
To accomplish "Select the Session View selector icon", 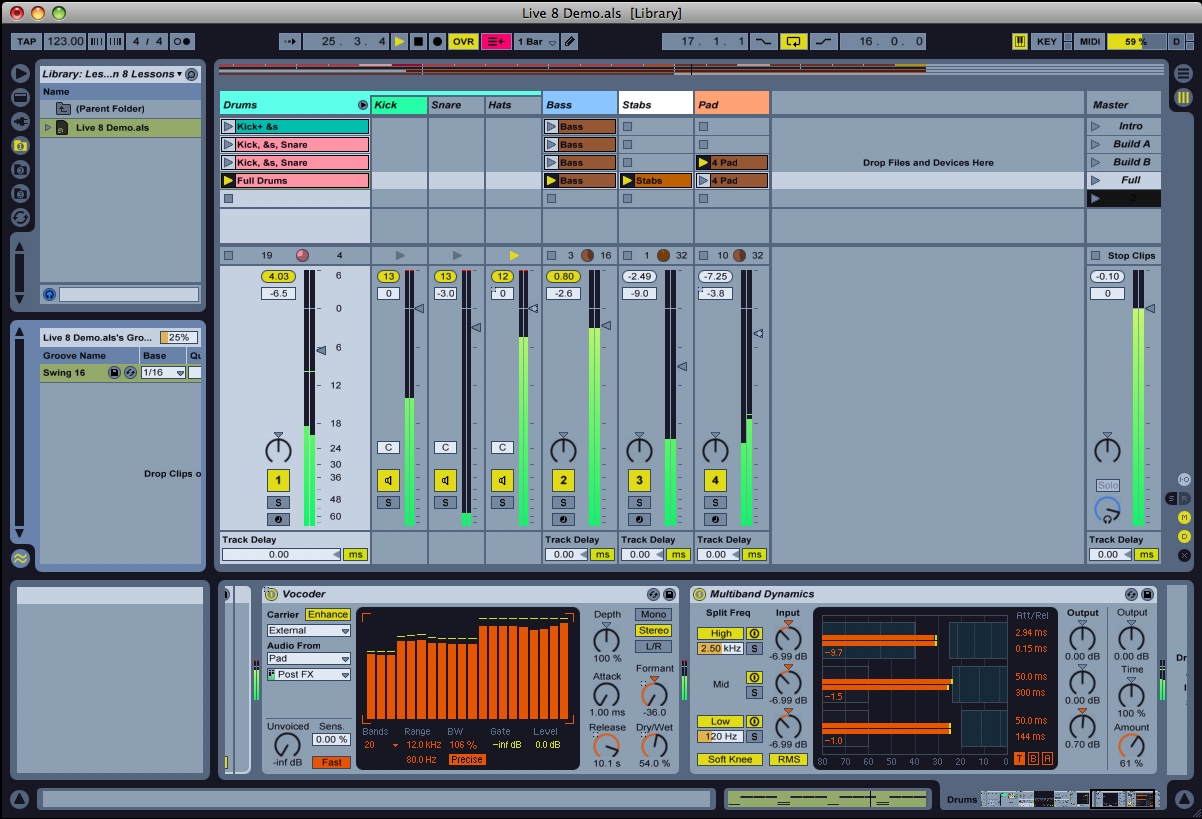I will coord(1183,97).
